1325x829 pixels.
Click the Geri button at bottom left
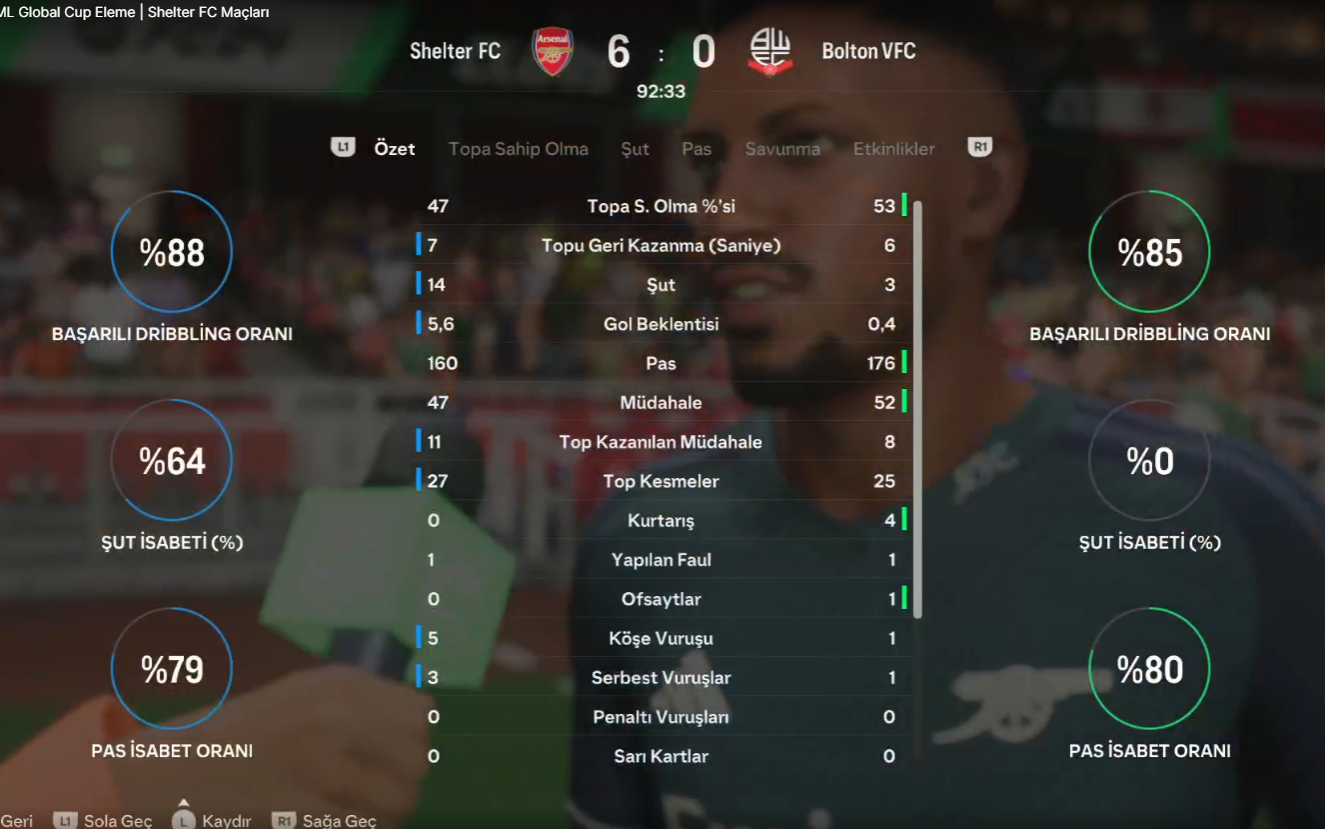17,820
